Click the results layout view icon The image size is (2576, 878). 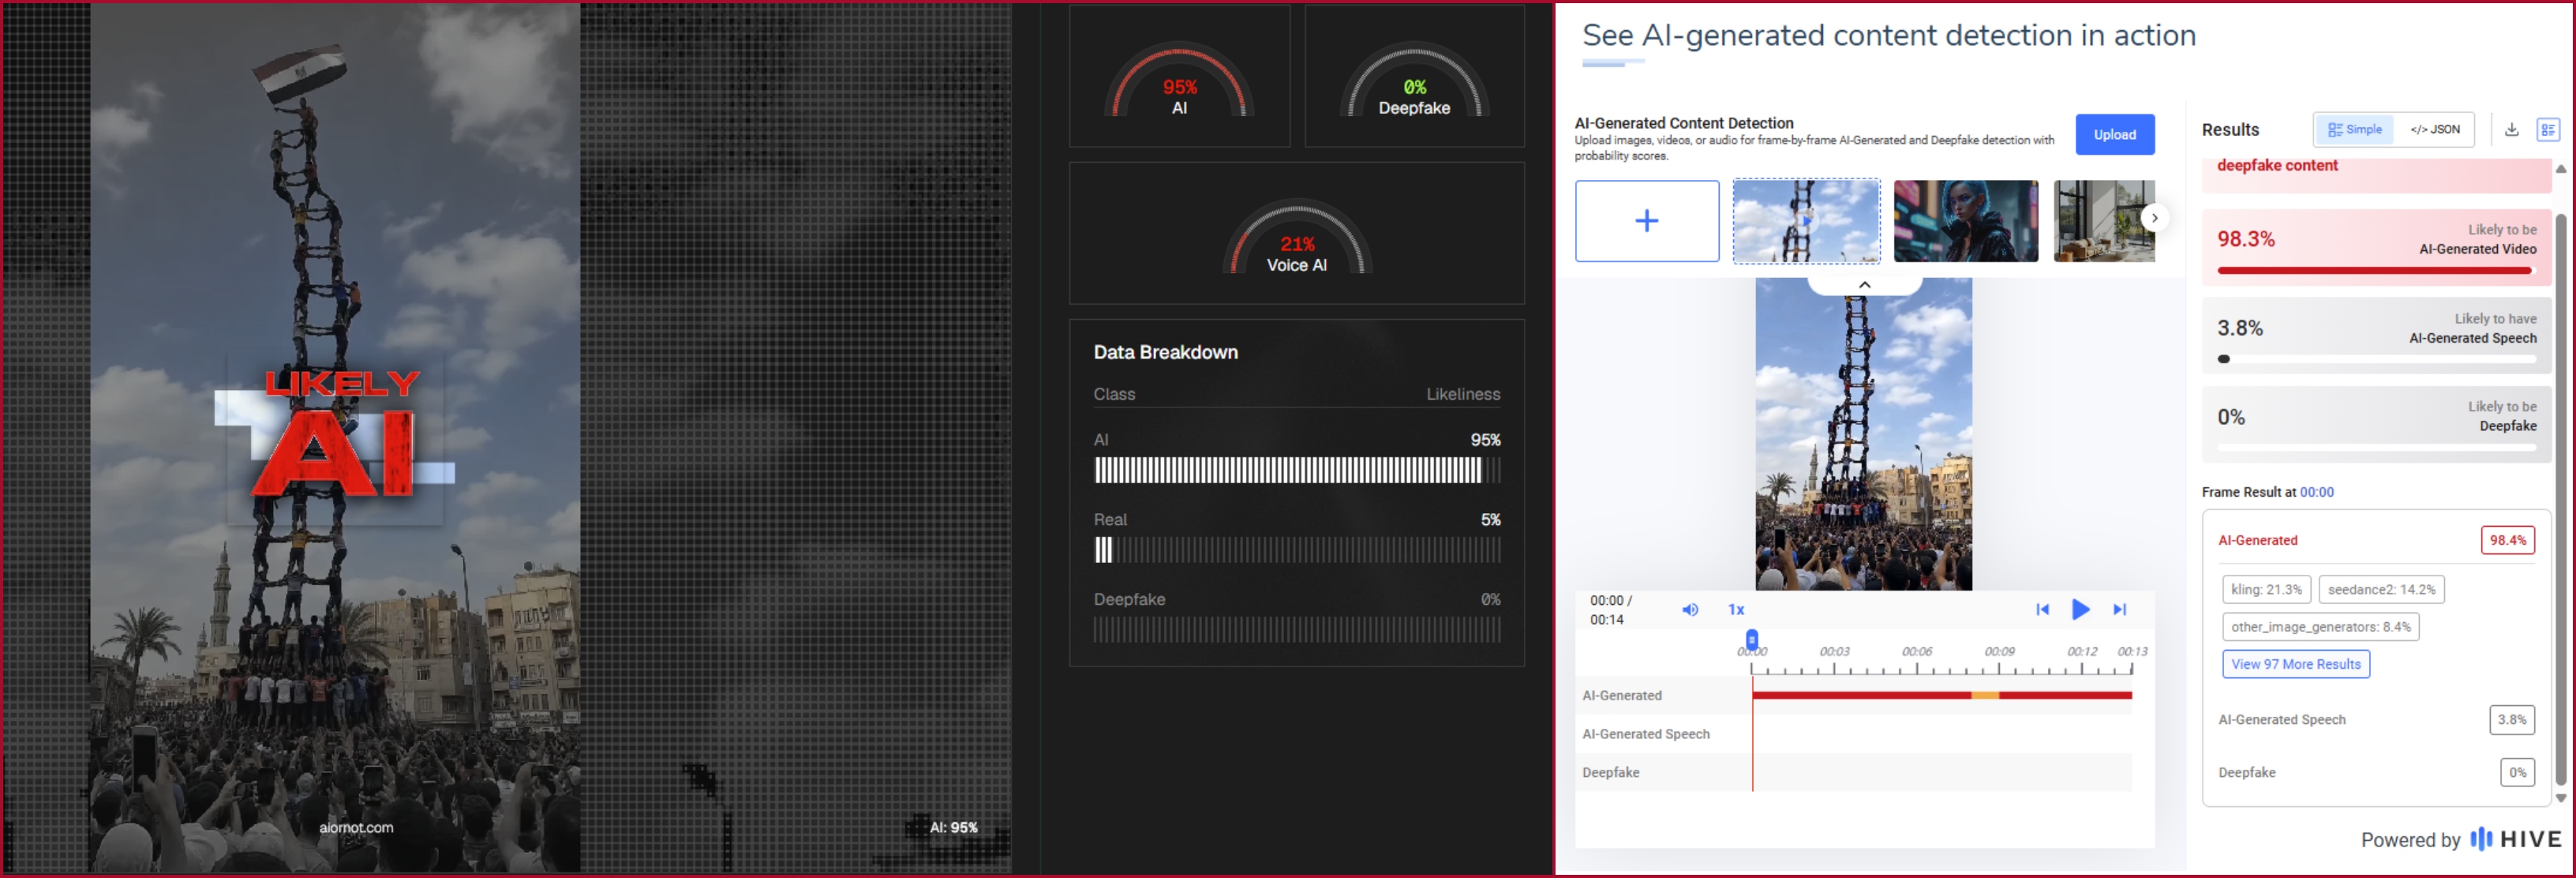(x=2548, y=130)
